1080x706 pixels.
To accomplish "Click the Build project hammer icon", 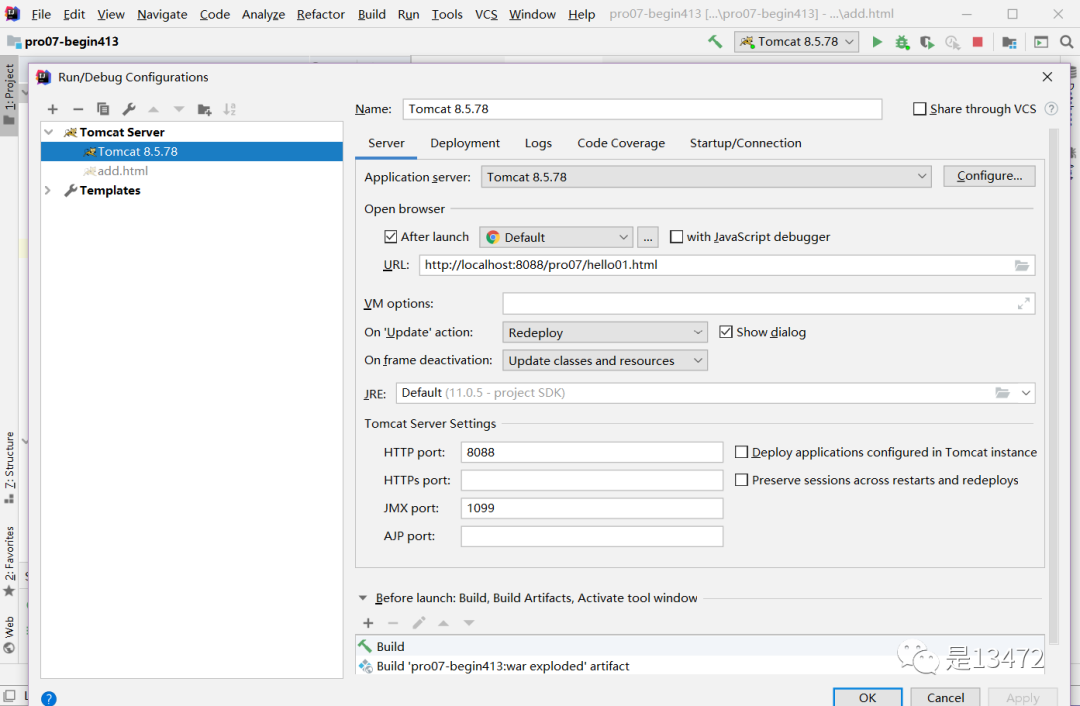I will coord(715,42).
